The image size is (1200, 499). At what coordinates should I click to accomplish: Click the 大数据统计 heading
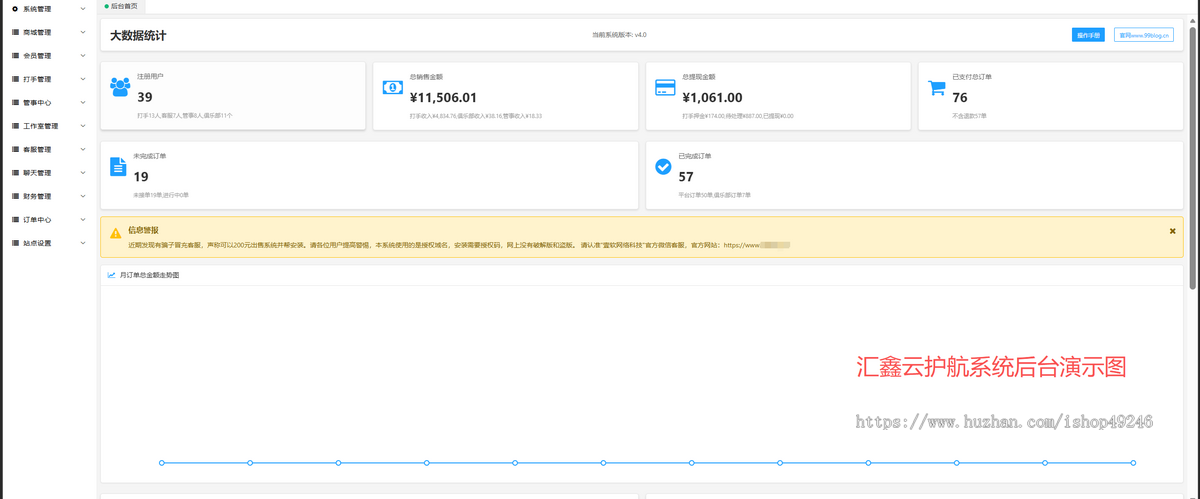[x=138, y=36]
